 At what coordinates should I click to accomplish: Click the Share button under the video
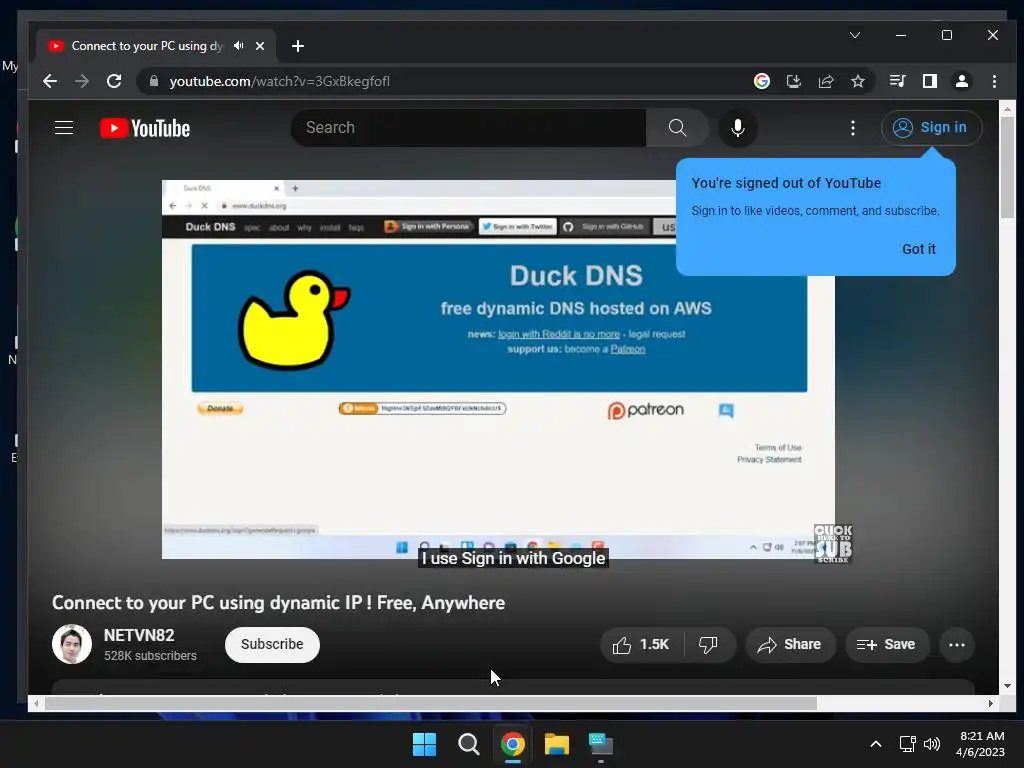pyautogui.click(x=790, y=645)
